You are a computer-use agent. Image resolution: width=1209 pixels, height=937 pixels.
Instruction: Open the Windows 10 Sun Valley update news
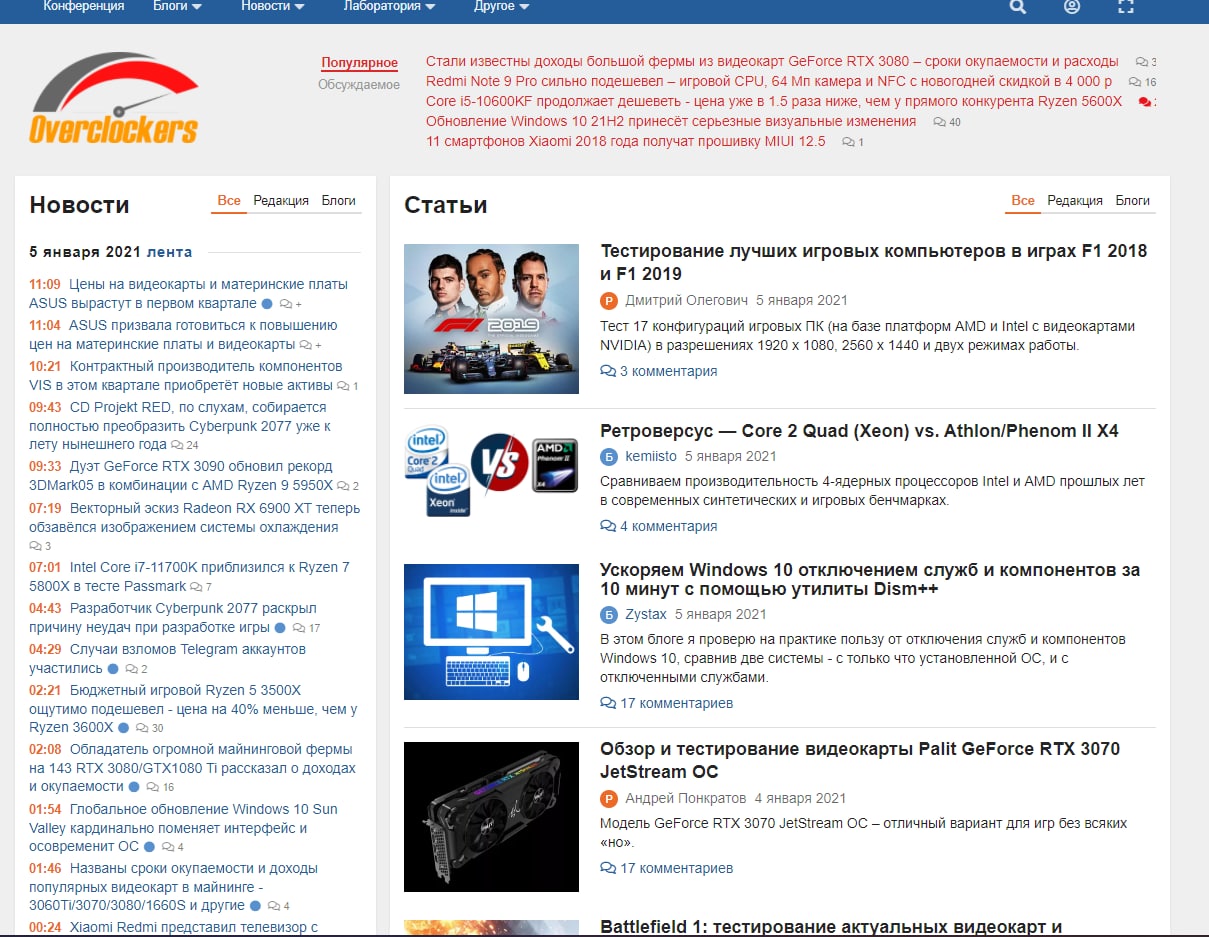point(183,828)
